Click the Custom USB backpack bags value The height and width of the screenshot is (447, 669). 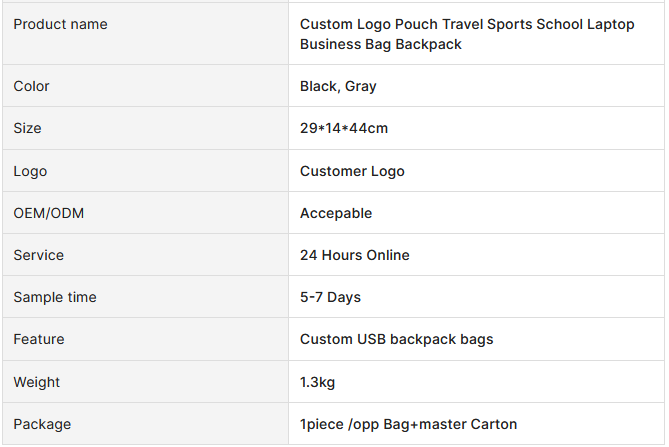(396, 340)
